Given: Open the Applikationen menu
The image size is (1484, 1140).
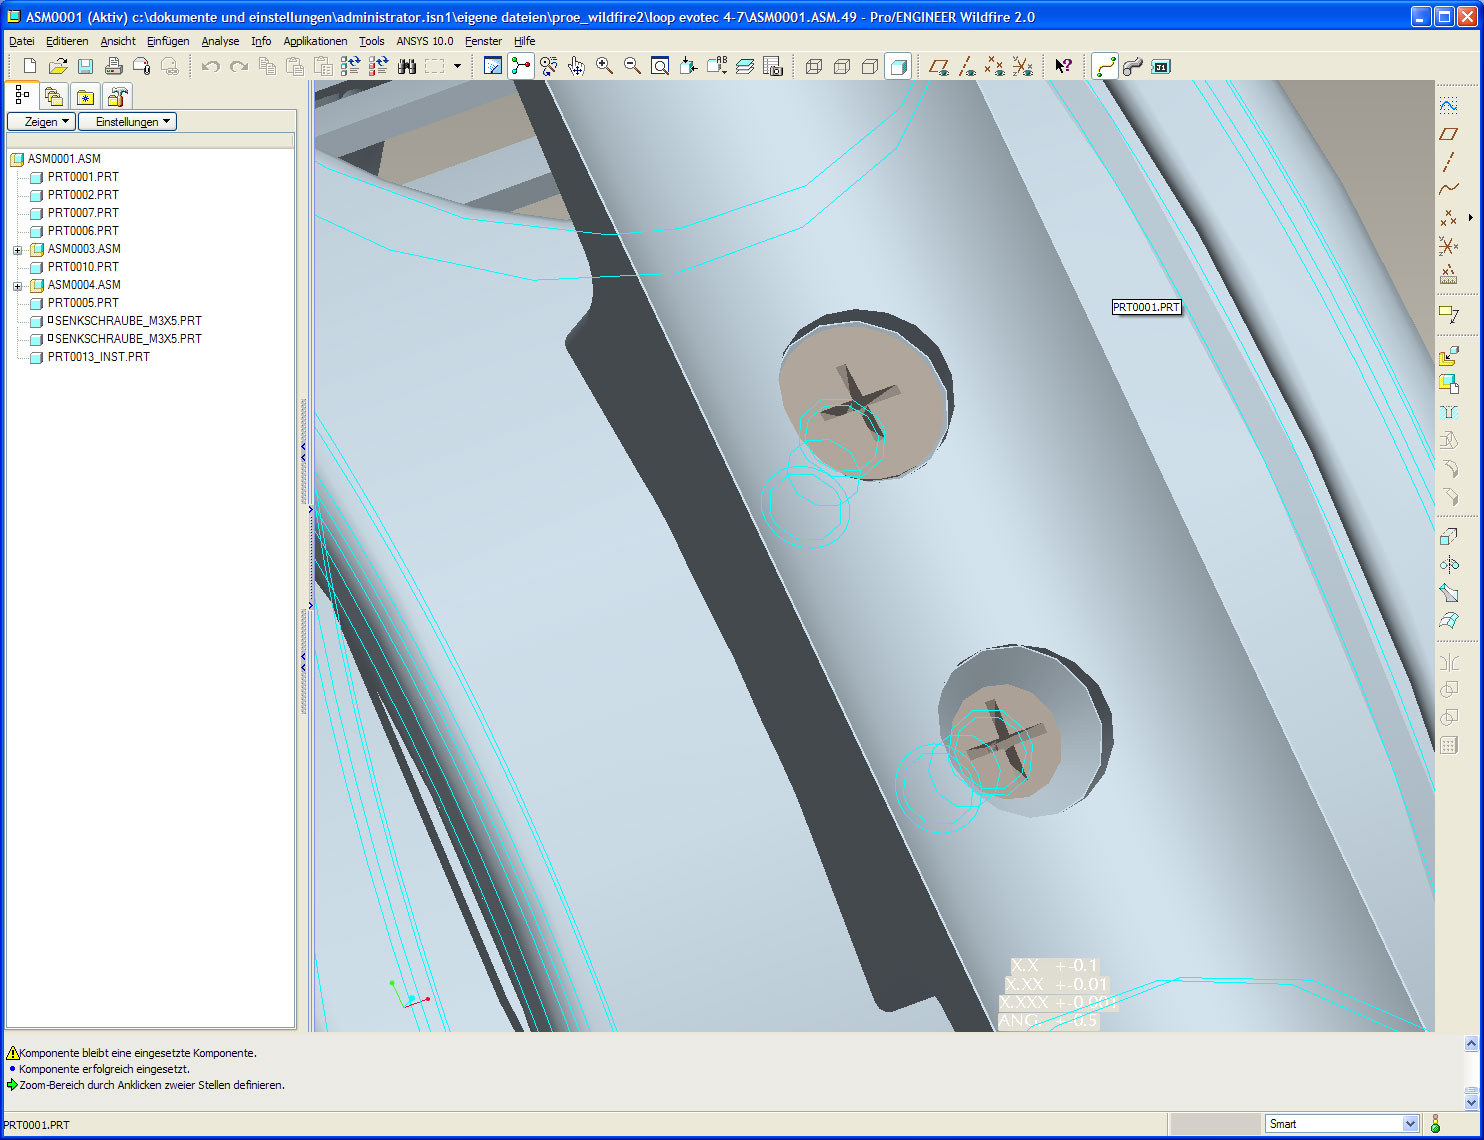Looking at the screenshot, I should click(x=315, y=41).
